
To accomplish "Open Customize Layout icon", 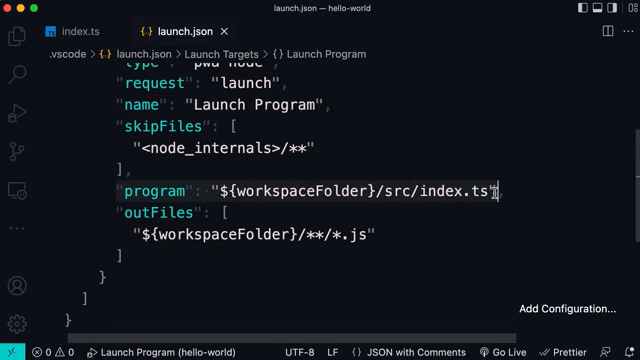I will click(633, 8).
